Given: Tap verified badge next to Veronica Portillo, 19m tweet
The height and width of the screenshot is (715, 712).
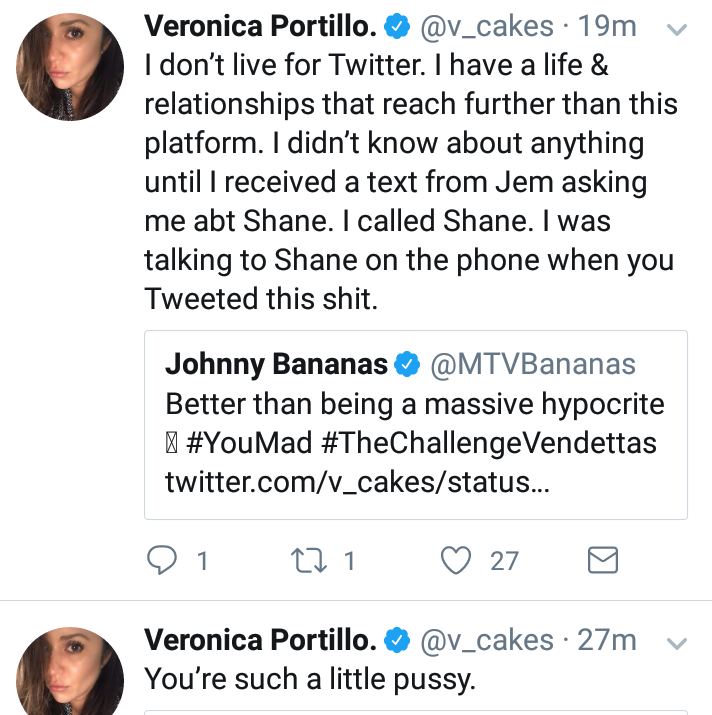Looking at the screenshot, I should coord(397,26).
